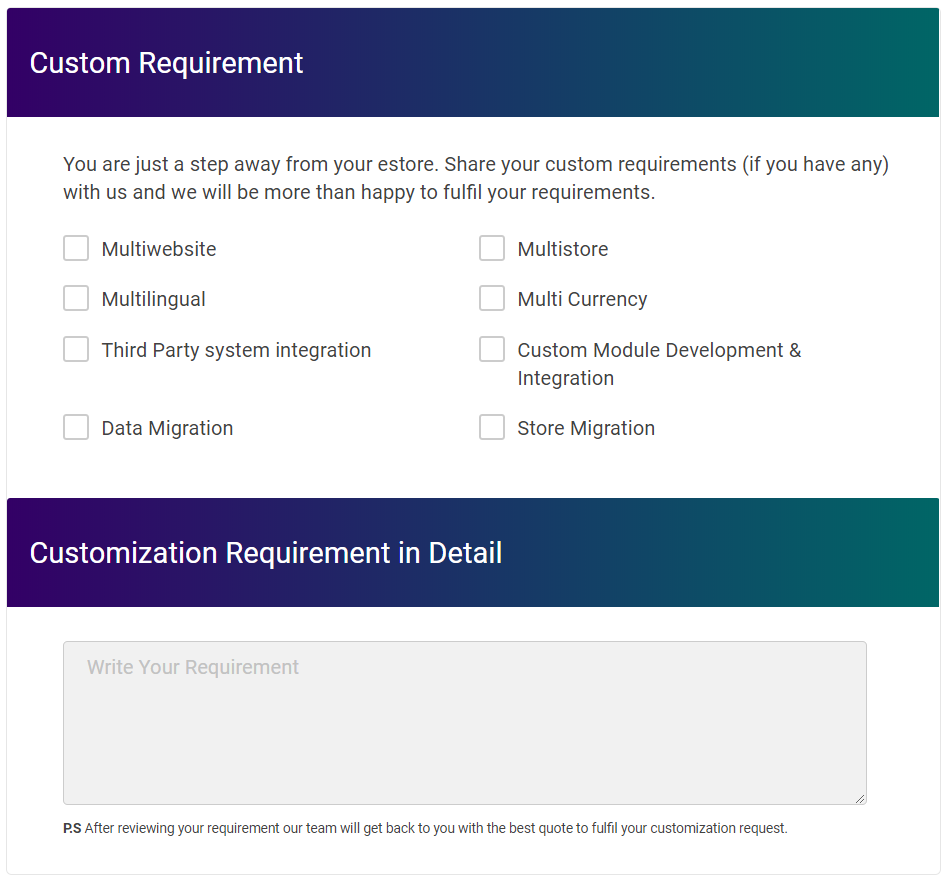Click the Third Party system integration label
The width and height of the screenshot is (947, 883).
pos(236,350)
